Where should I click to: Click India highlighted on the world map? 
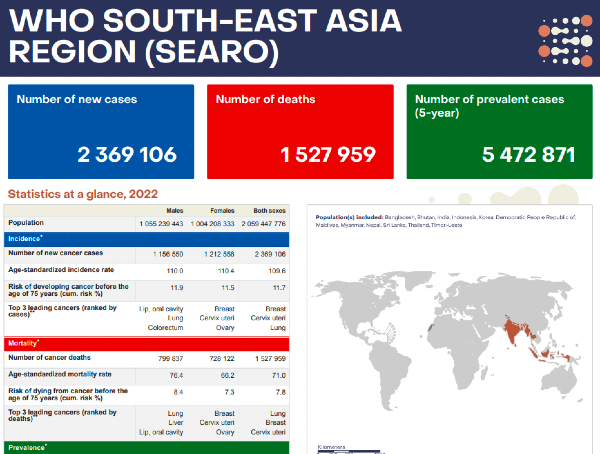tap(513, 333)
